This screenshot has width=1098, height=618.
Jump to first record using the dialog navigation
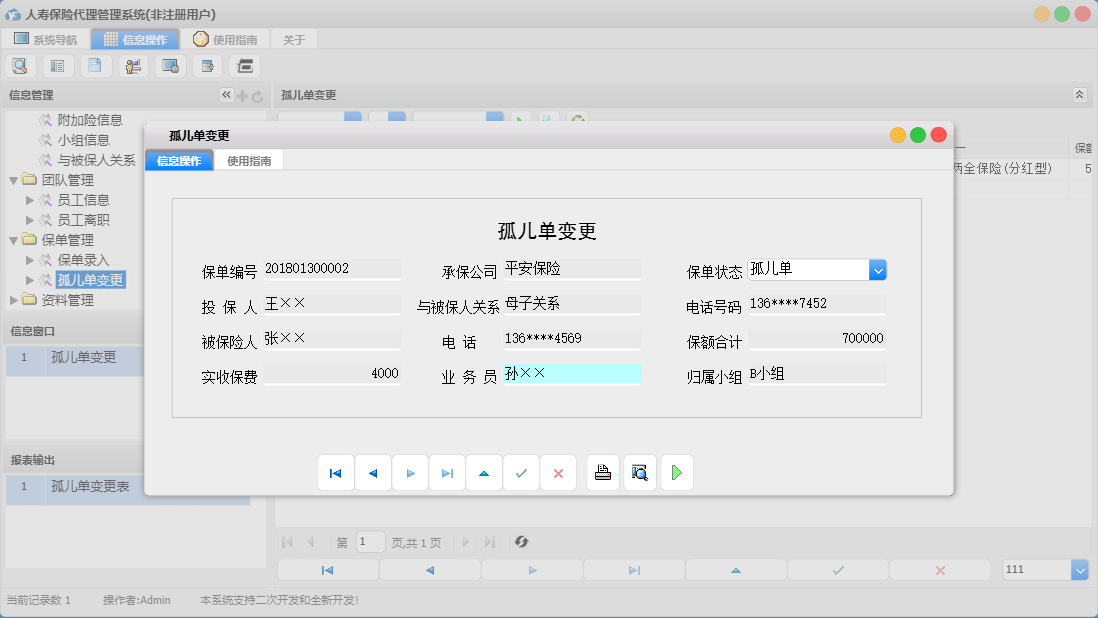pos(336,472)
